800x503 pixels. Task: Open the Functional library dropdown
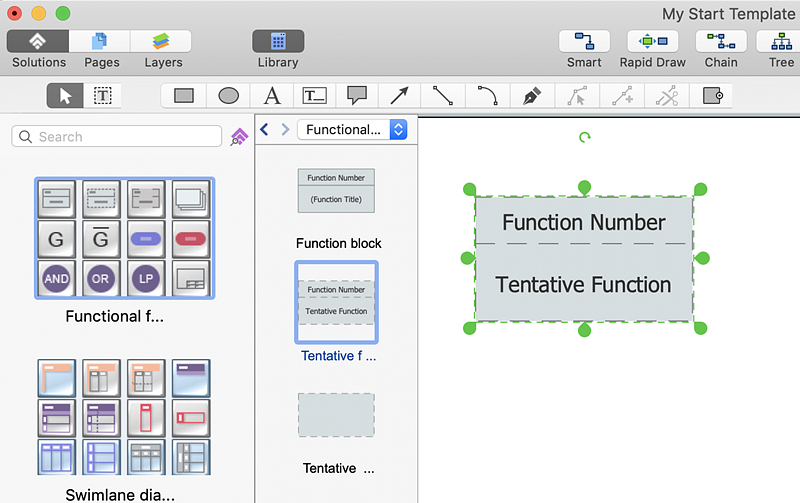(x=353, y=129)
